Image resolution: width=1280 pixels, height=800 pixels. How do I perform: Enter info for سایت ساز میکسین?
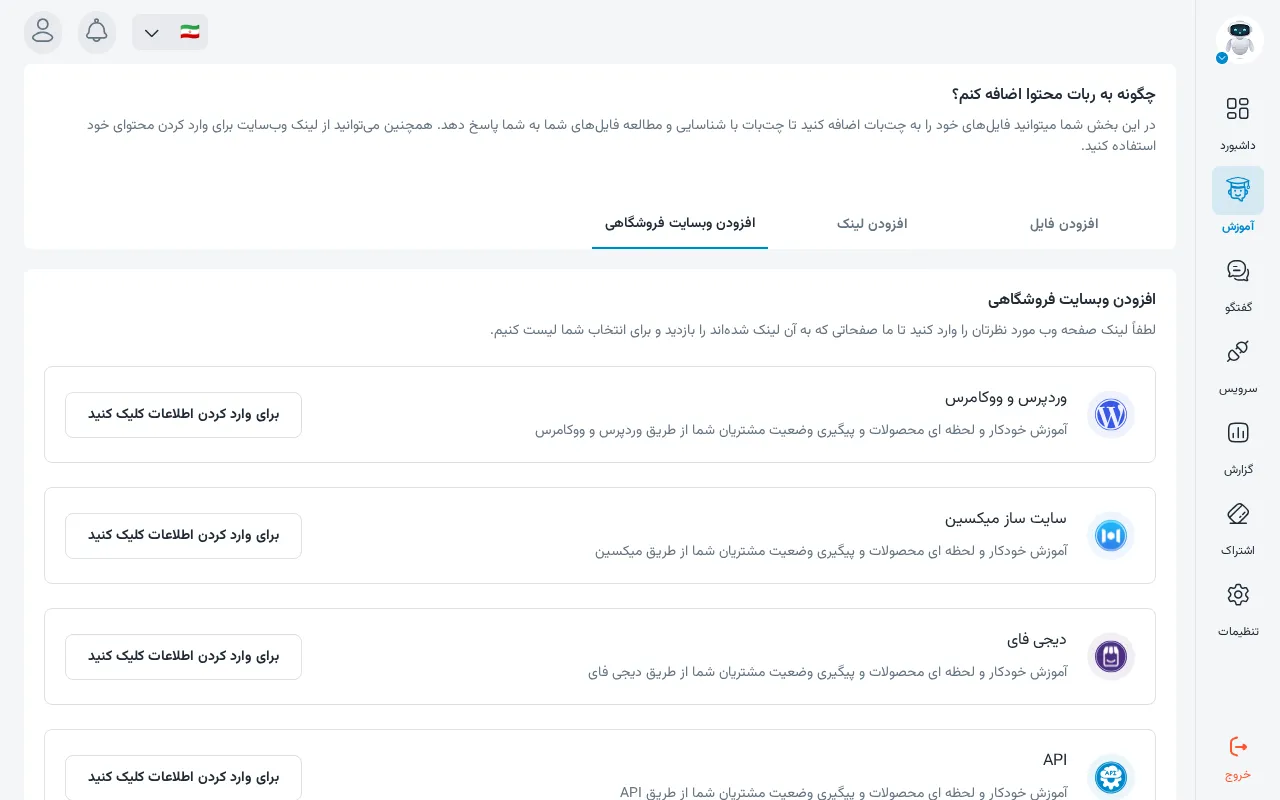pos(183,535)
